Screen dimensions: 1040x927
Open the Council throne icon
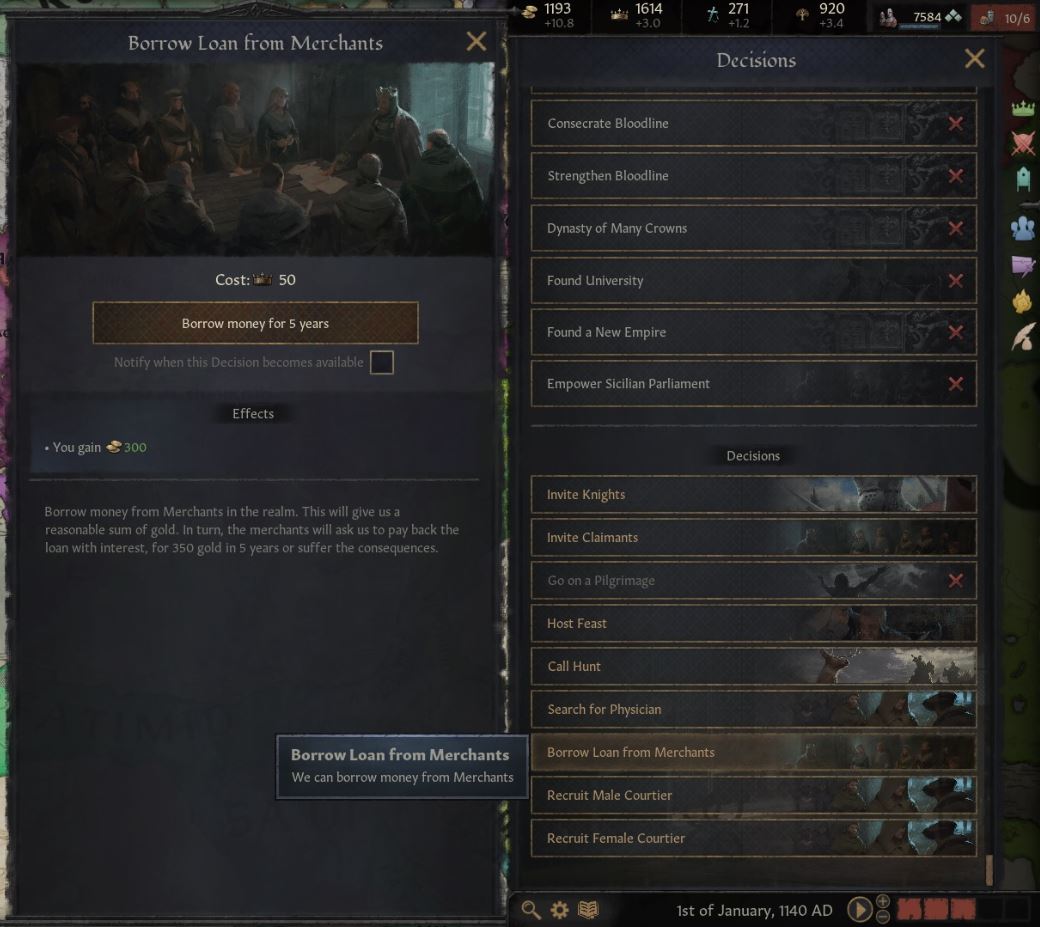coord(1023,179)
